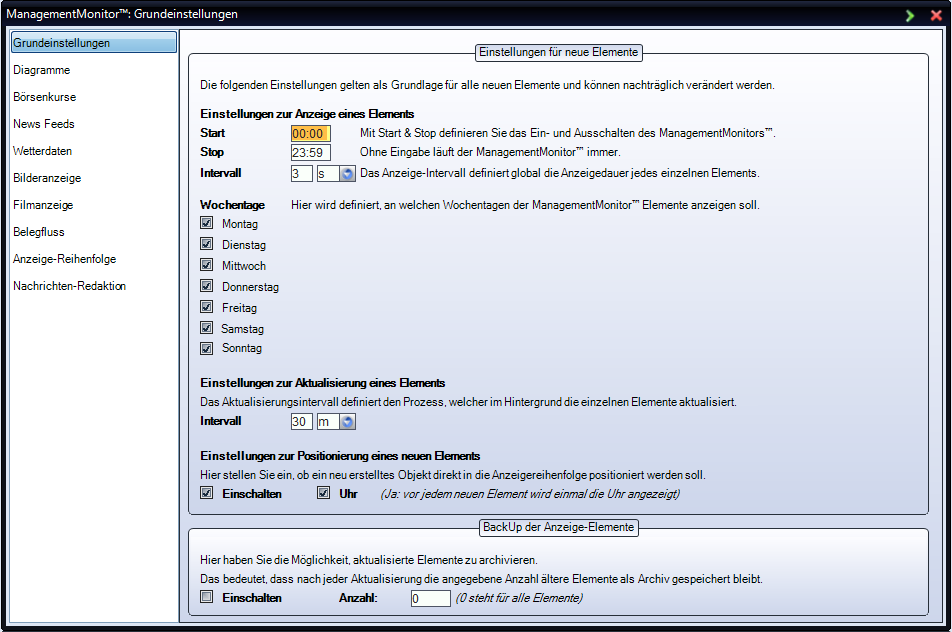Screen dimensions: 952x632
Task: Click the Montag label
Action: click(x=240, y=224)
